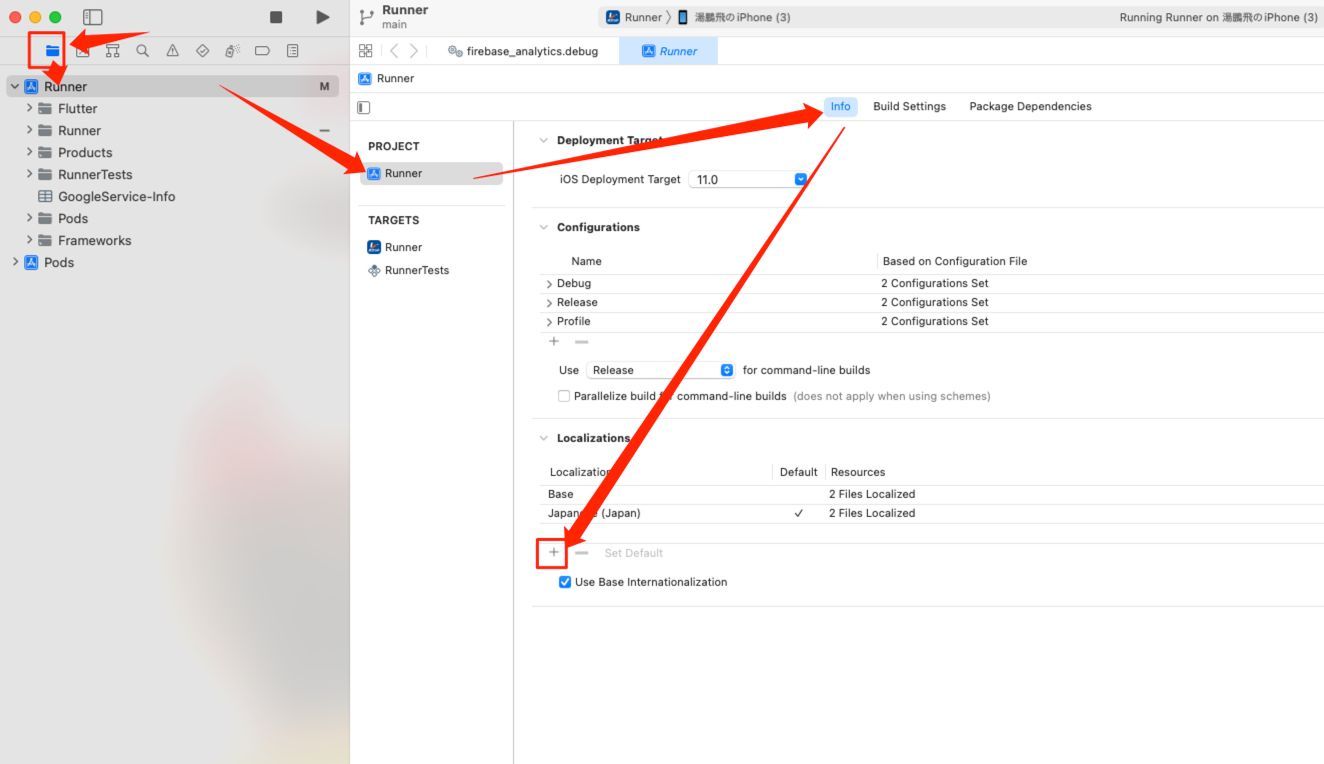
Task: Select the Japanese (Japan) localization row
Action: [x=930, y=513]
